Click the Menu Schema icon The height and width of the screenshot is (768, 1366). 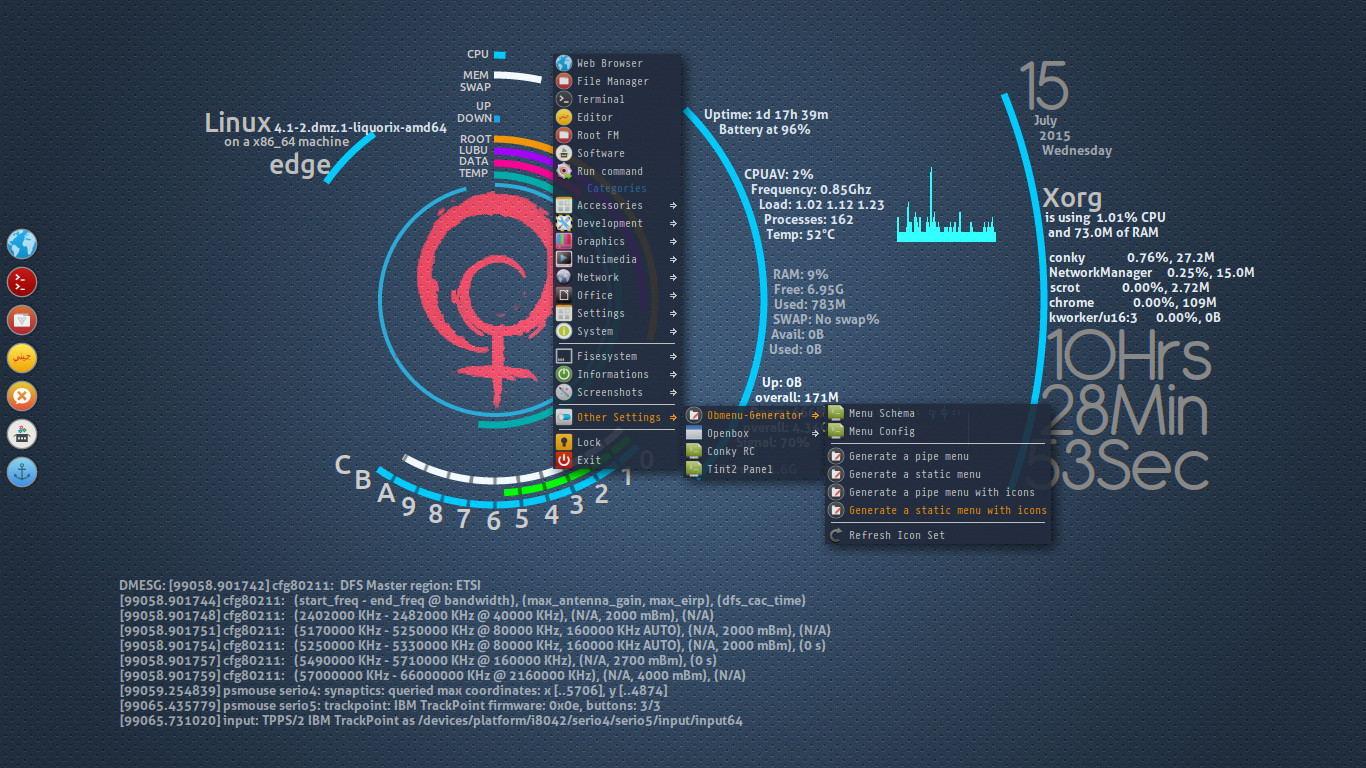(836, 413)
